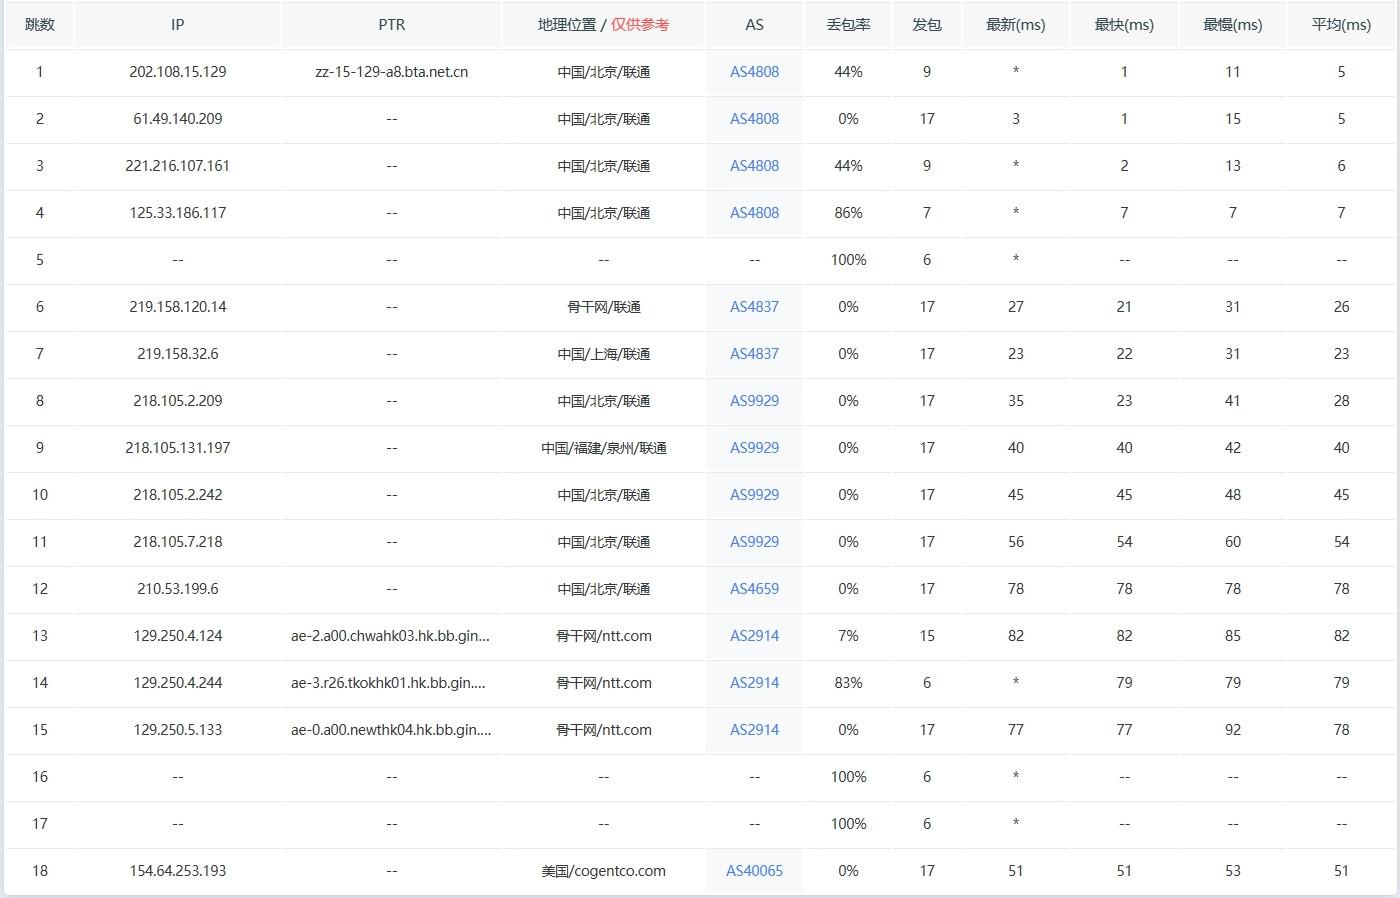Select IP address 154.64.253.193
This screenshot has height=898, width=1400.
(x=178, y=871)
